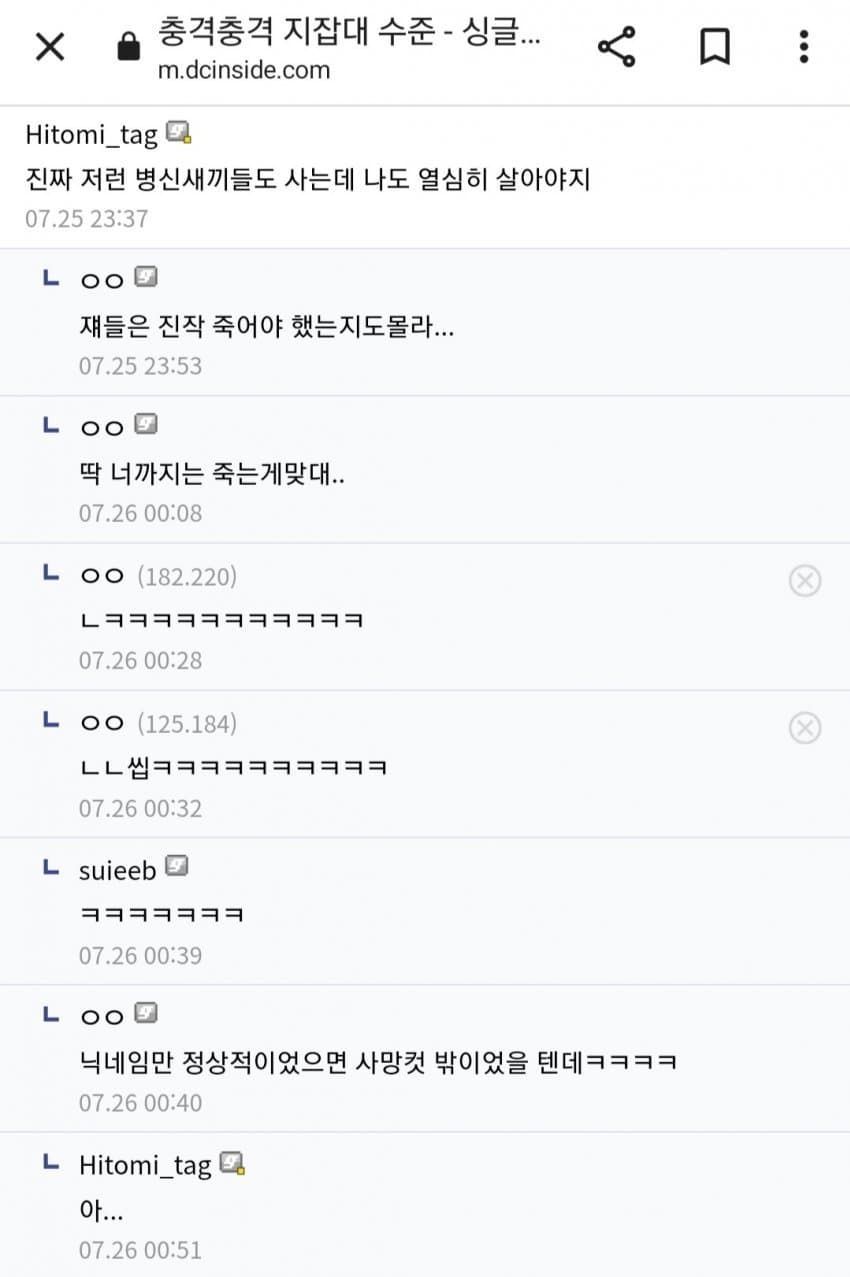This screenshot has height=1277, width=850.
Task: Open suieeb's user profile
Action: point(117,870)
